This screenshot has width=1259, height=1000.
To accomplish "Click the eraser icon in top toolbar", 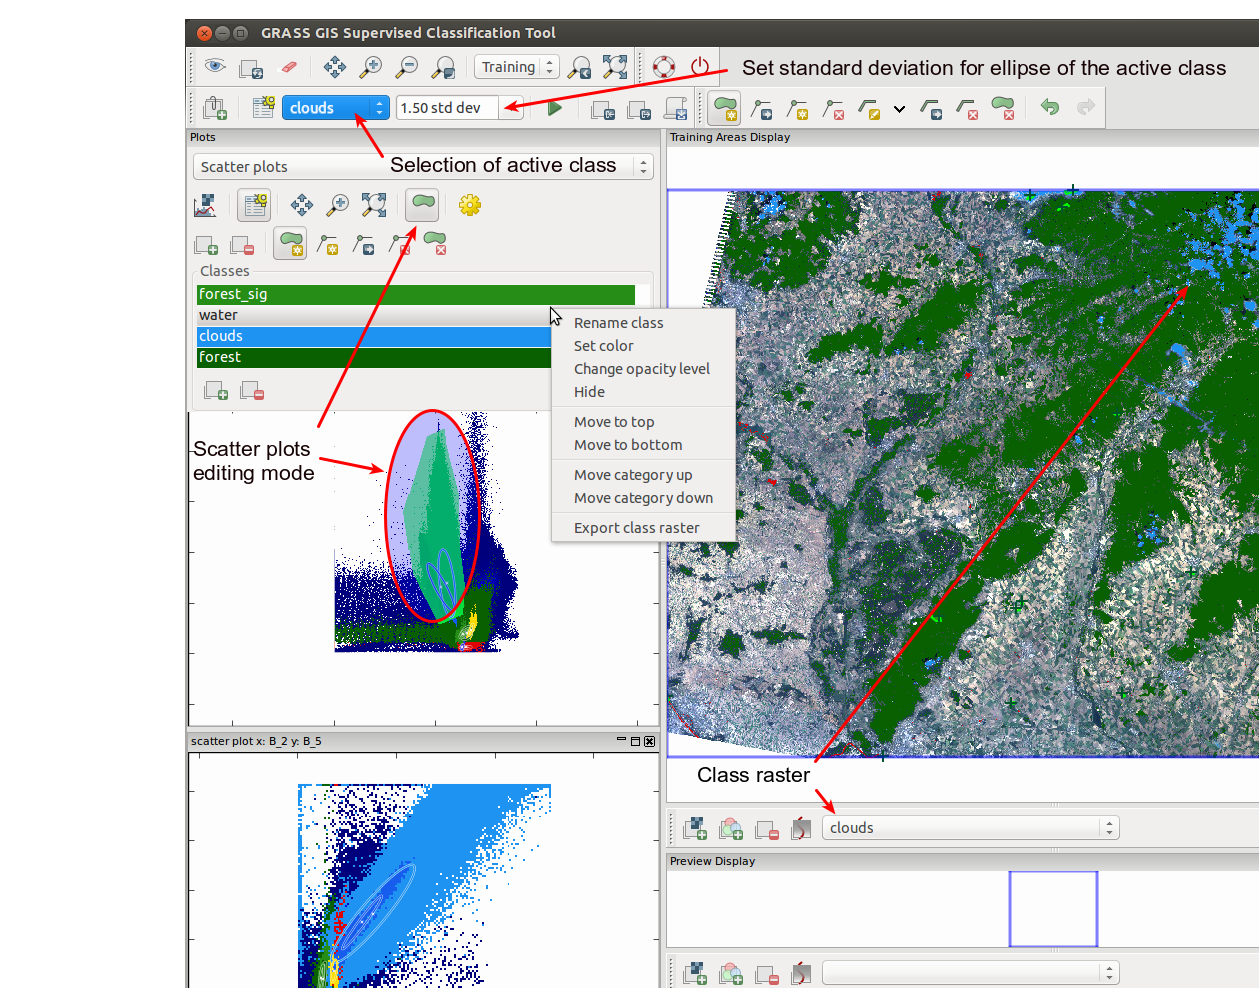I will click(x=287, y=68).
